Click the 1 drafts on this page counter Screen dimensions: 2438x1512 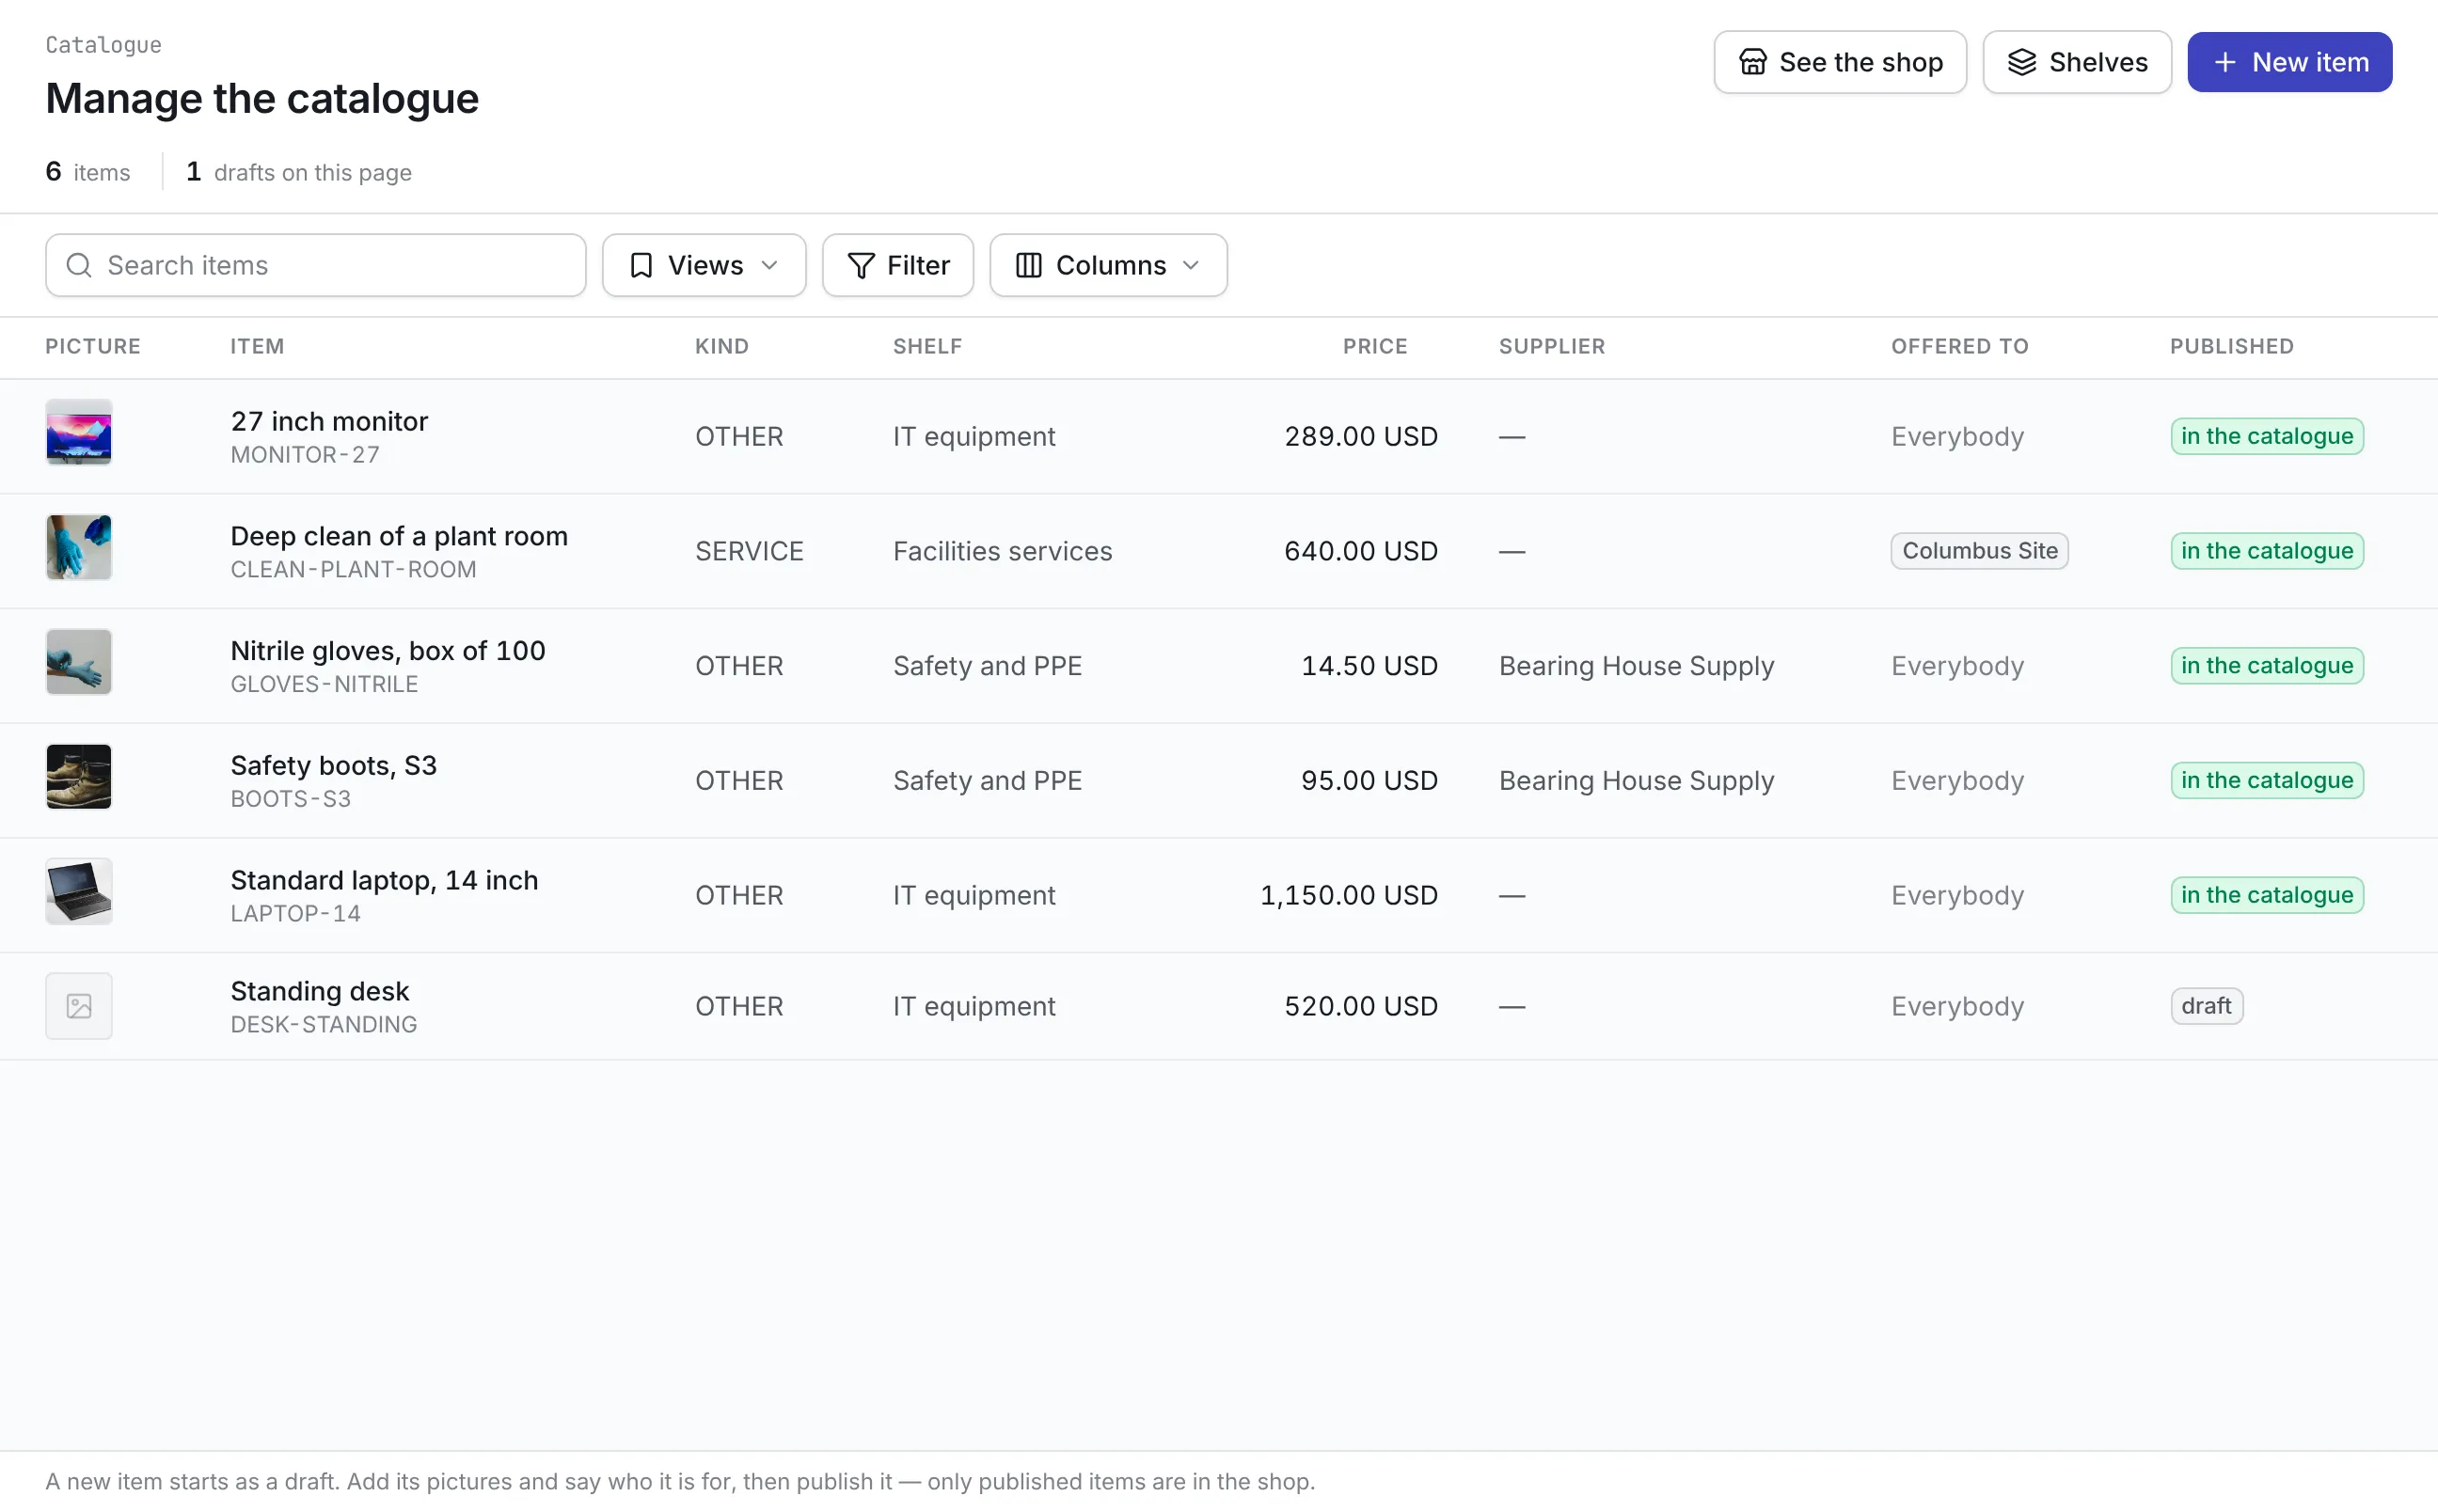tap(299, 172)
